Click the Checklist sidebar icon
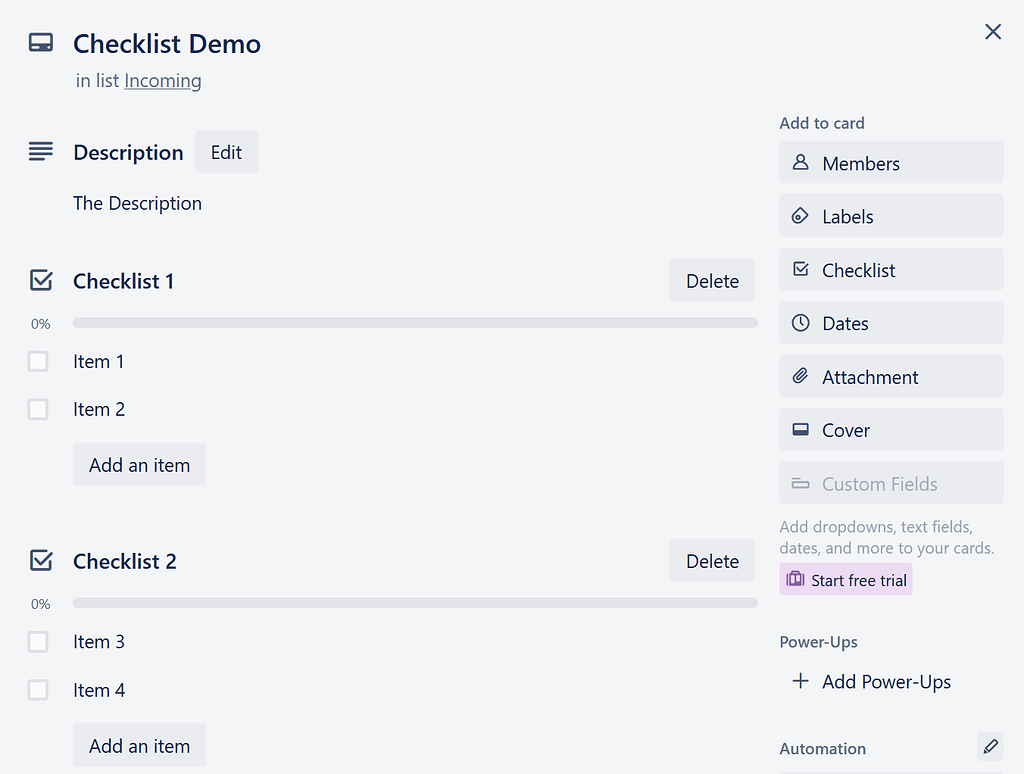Image resolution: width=1024 pixels, height=774 pixels. pos(800,269)
